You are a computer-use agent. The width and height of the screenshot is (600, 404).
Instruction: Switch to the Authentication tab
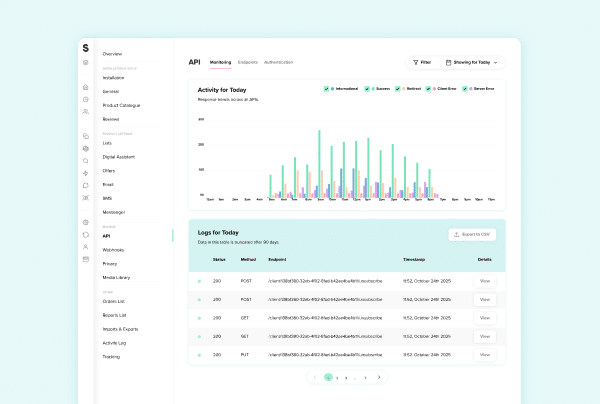pos(279,62)
